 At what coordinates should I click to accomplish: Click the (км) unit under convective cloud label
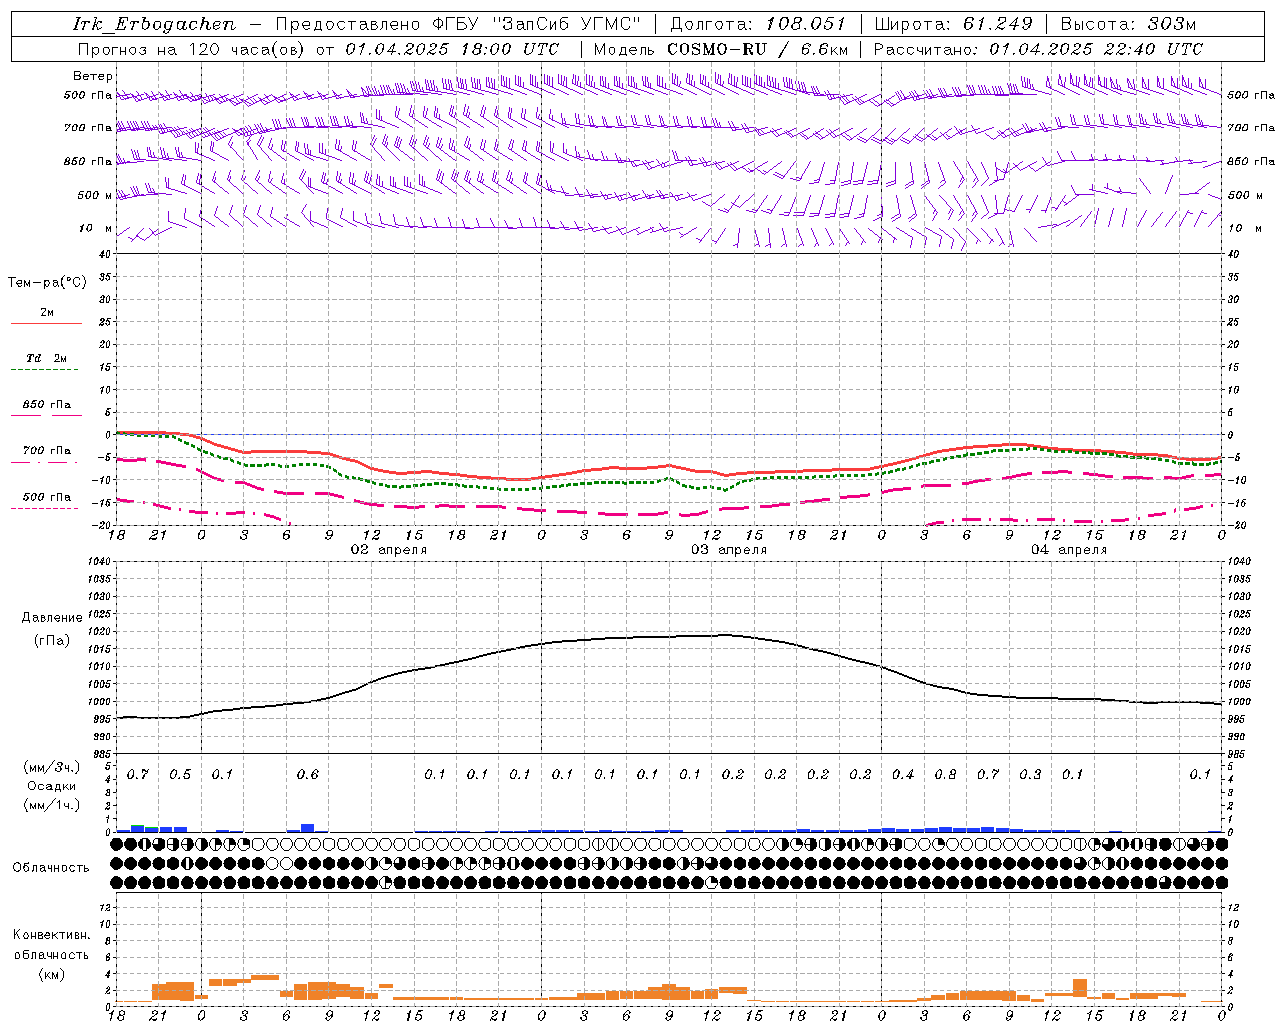tap(51, 975)
